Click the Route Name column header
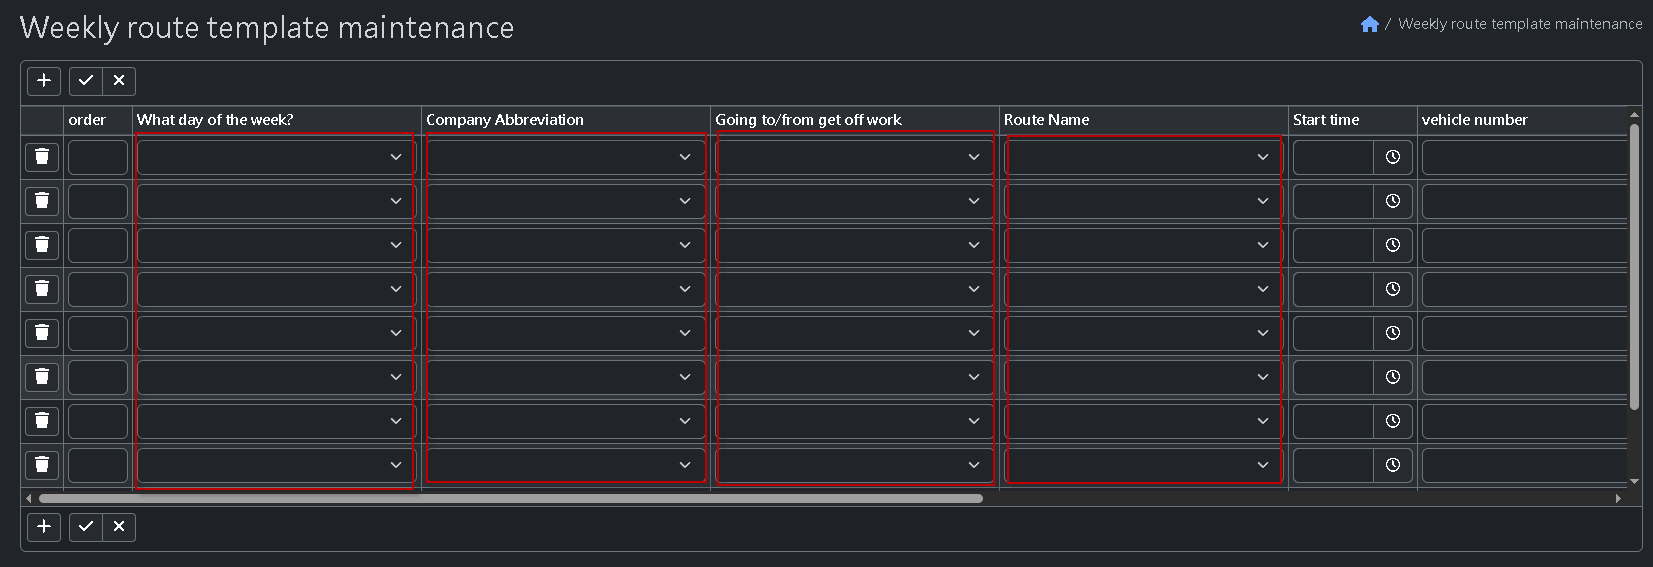The image size is (1653, 567). coord(1046,120)
